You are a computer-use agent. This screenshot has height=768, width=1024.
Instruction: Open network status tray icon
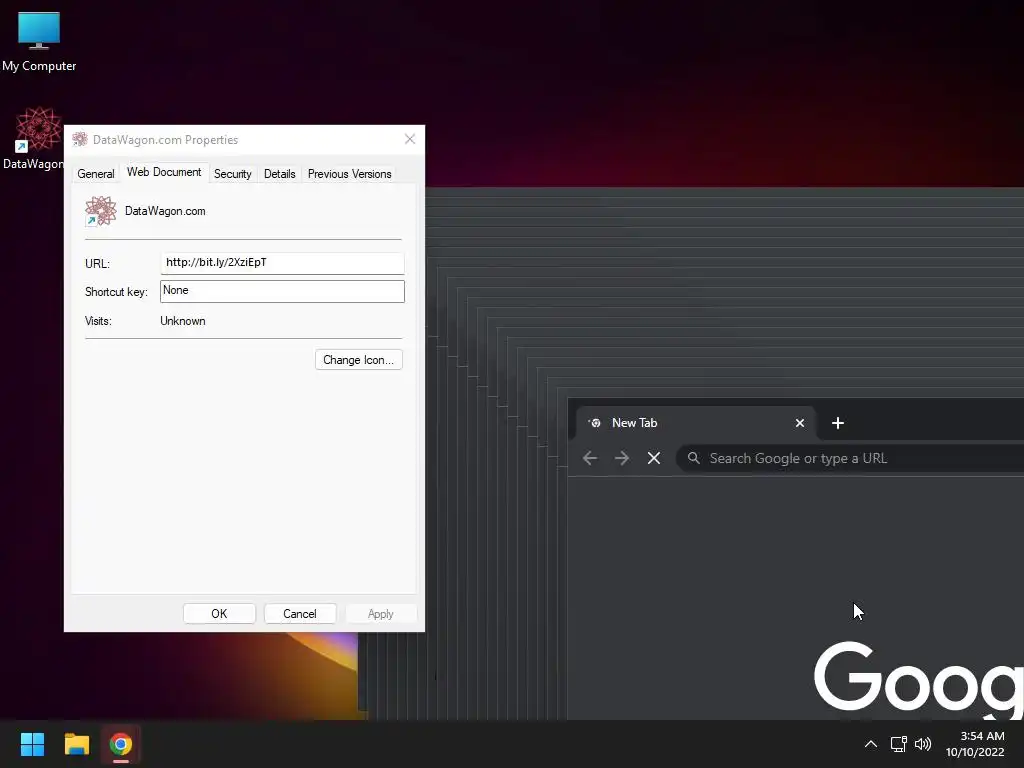(x=899, y=744)
